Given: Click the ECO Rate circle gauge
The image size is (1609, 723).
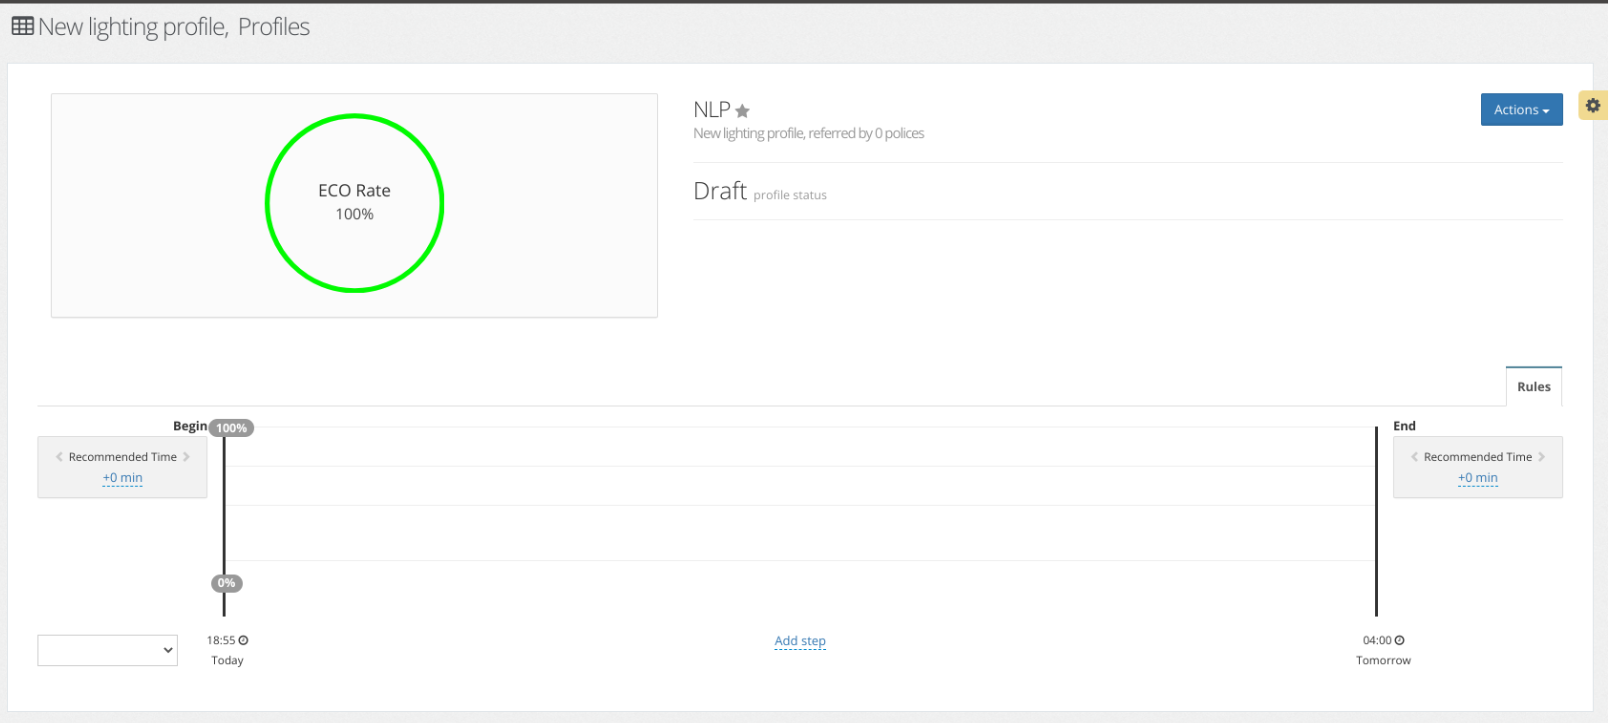Looking at the screenshot, I should (354, 203).
